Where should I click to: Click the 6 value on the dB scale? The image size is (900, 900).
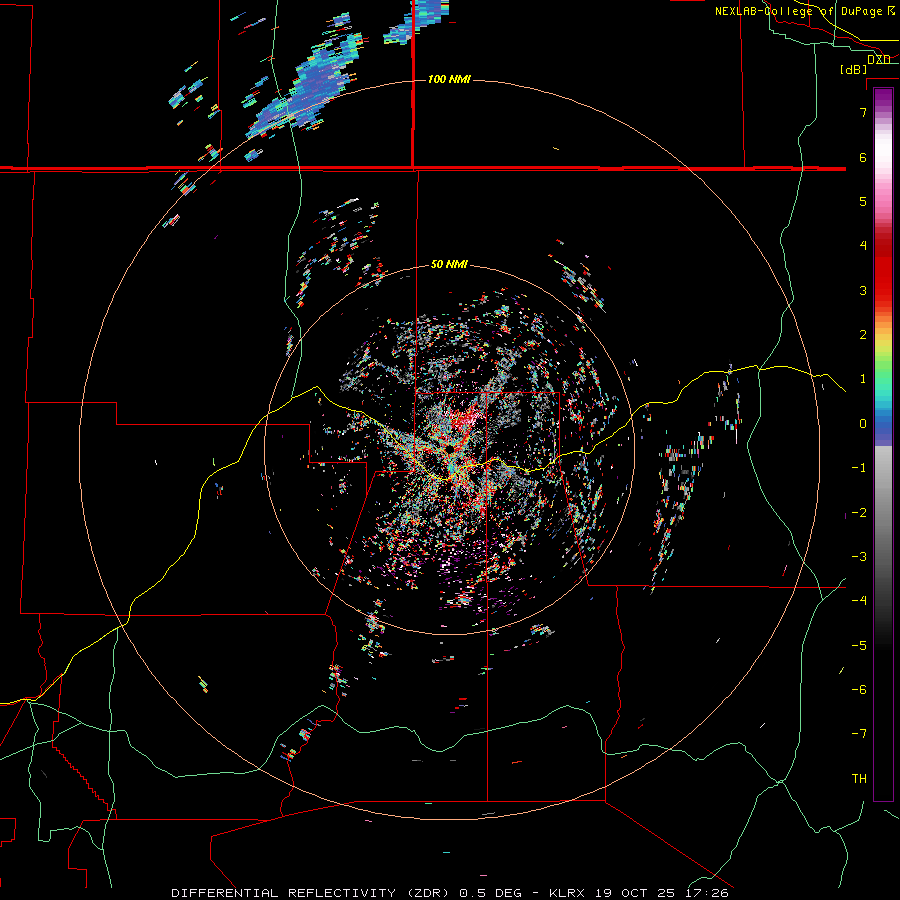(x=863, y=157)
